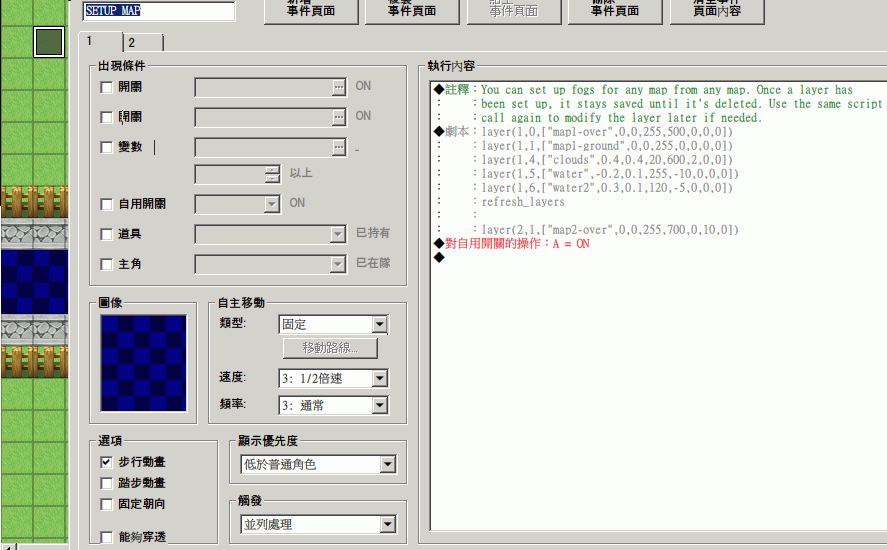Switch to event page tab 1
Image resolution: width=887 pixels, height=550 pixels.
click(x=102, y=41)
